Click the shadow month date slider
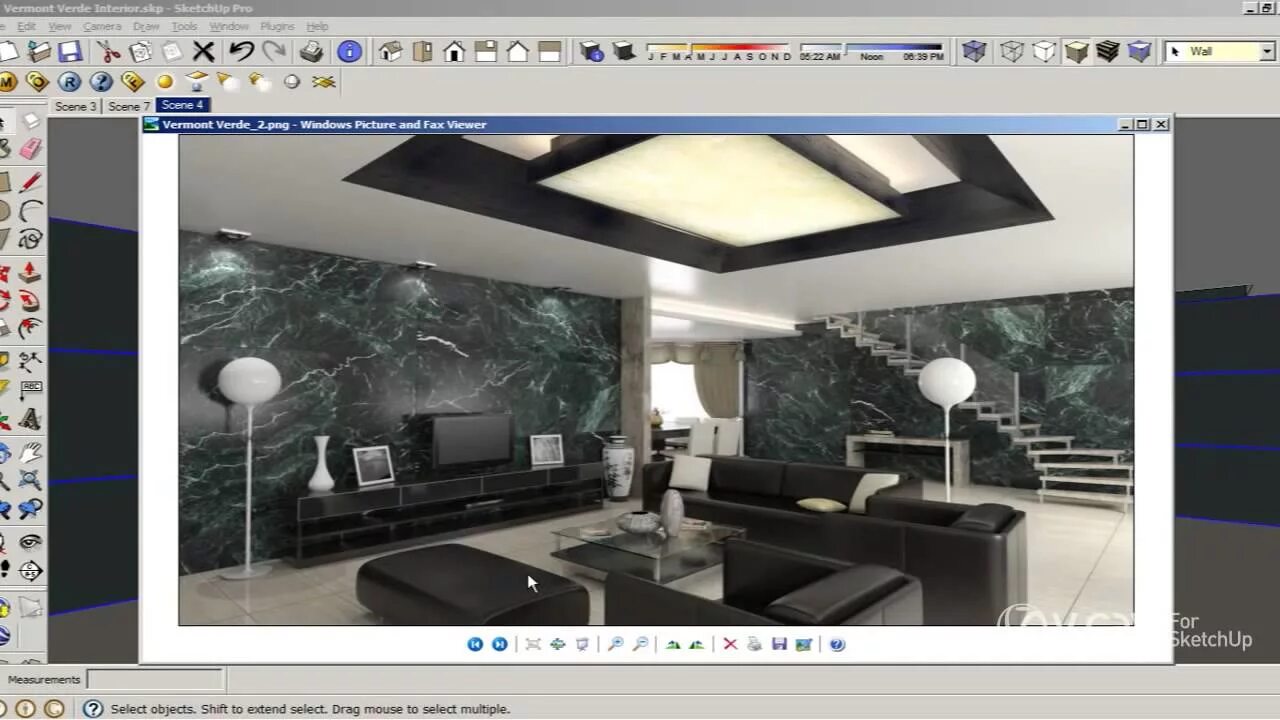Image resolution: width=1280 pixels, height=720 pixels. [718, 46]
